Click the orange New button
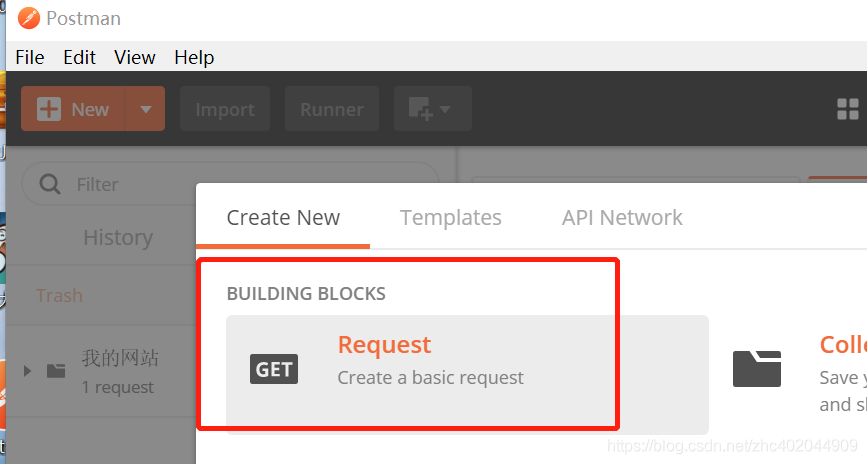Viewport: 867px width, 464px height. click(x=73, y=109)
